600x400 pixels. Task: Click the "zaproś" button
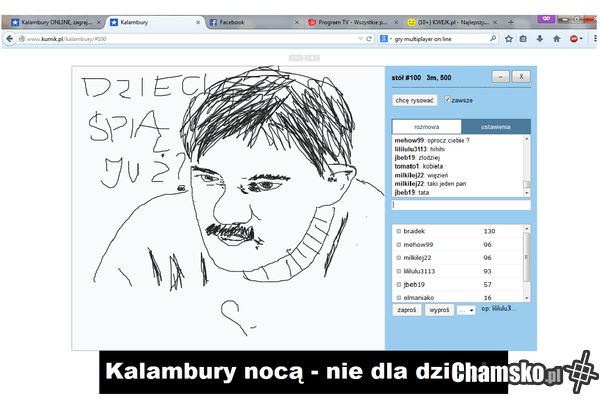(406, 310)
